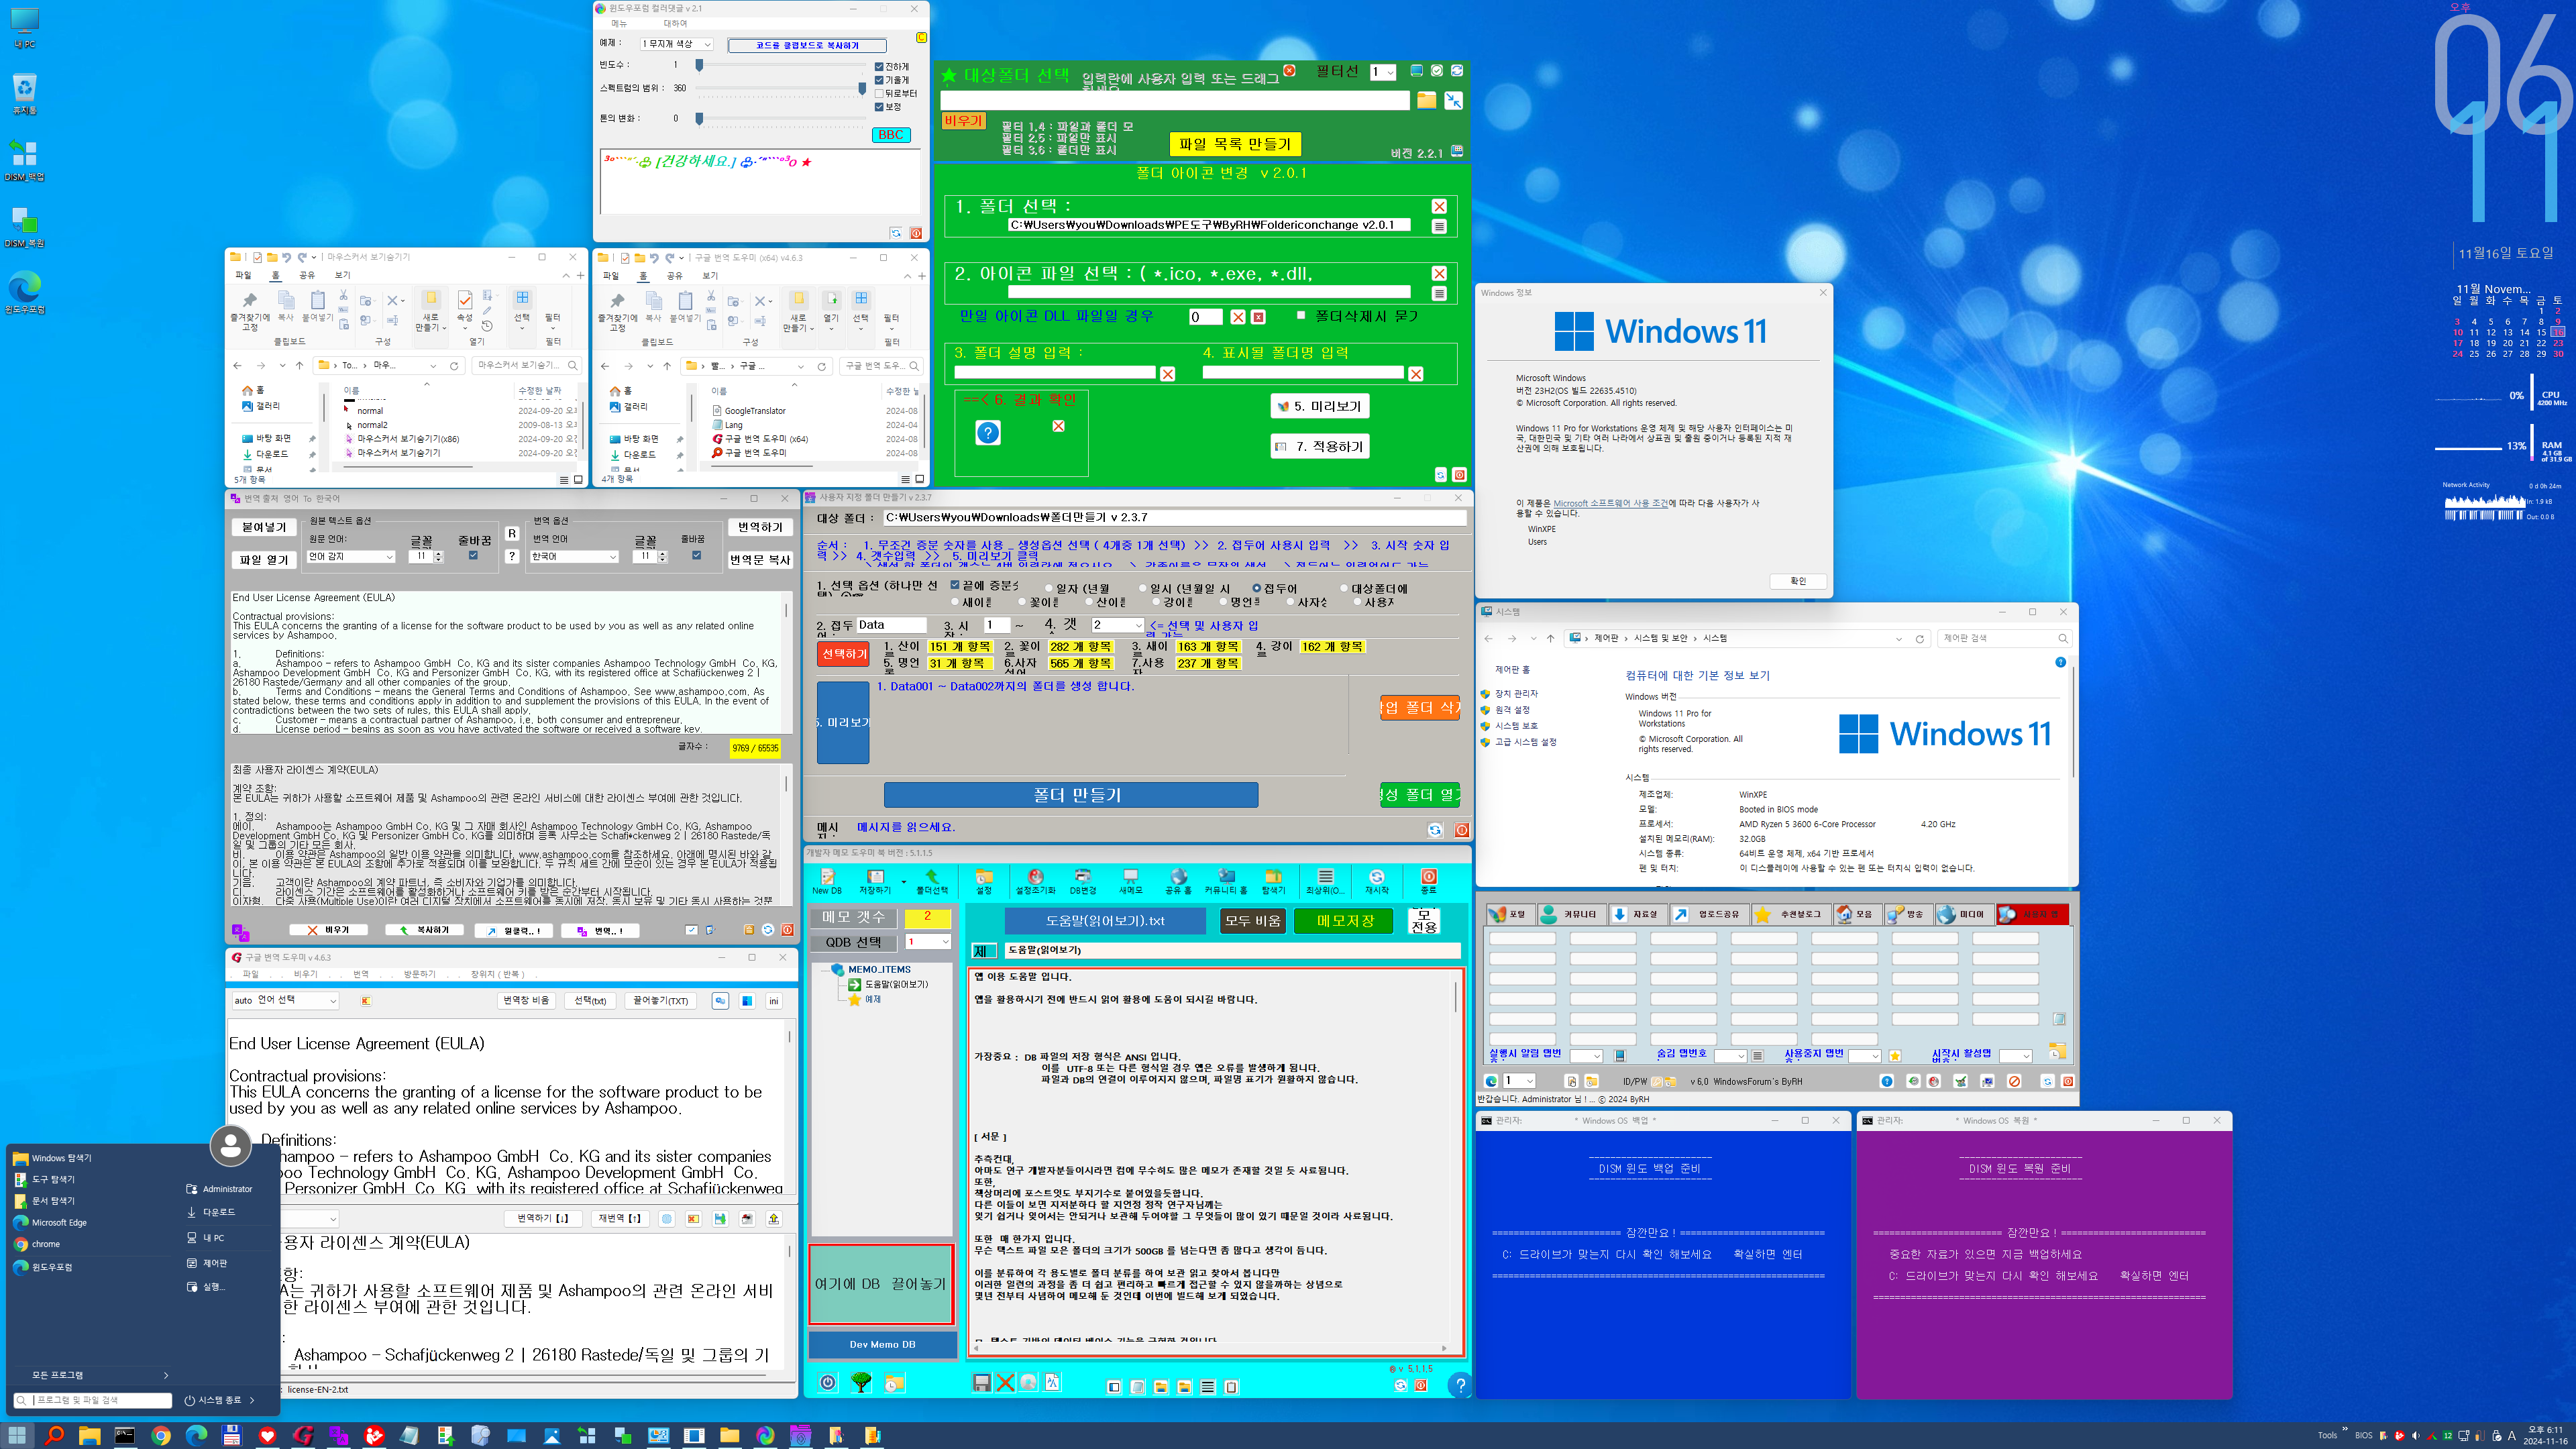Click 폴더선택 green arrow icon in memo helper
Viewport: 2576px width, 1449px height.
(931, 881)
